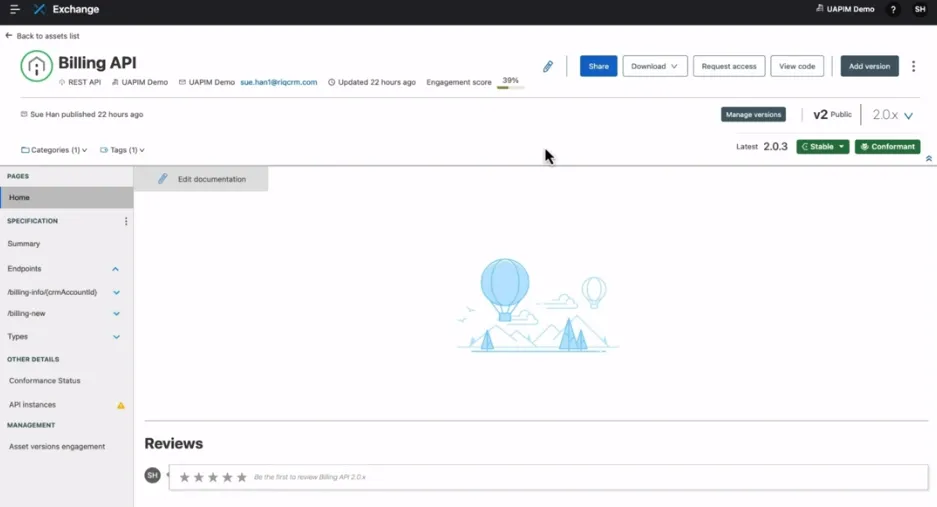This screenshot has width=937, height=507.
Task: Click the third review star
Action: pyautogui.click(x=213, y=477)
